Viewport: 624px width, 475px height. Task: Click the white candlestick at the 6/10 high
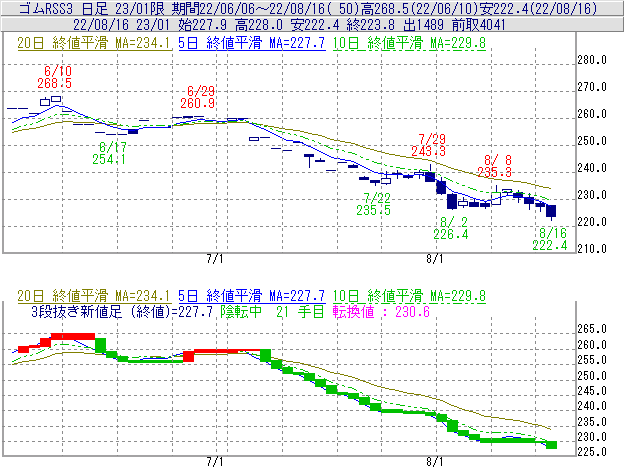56,99
